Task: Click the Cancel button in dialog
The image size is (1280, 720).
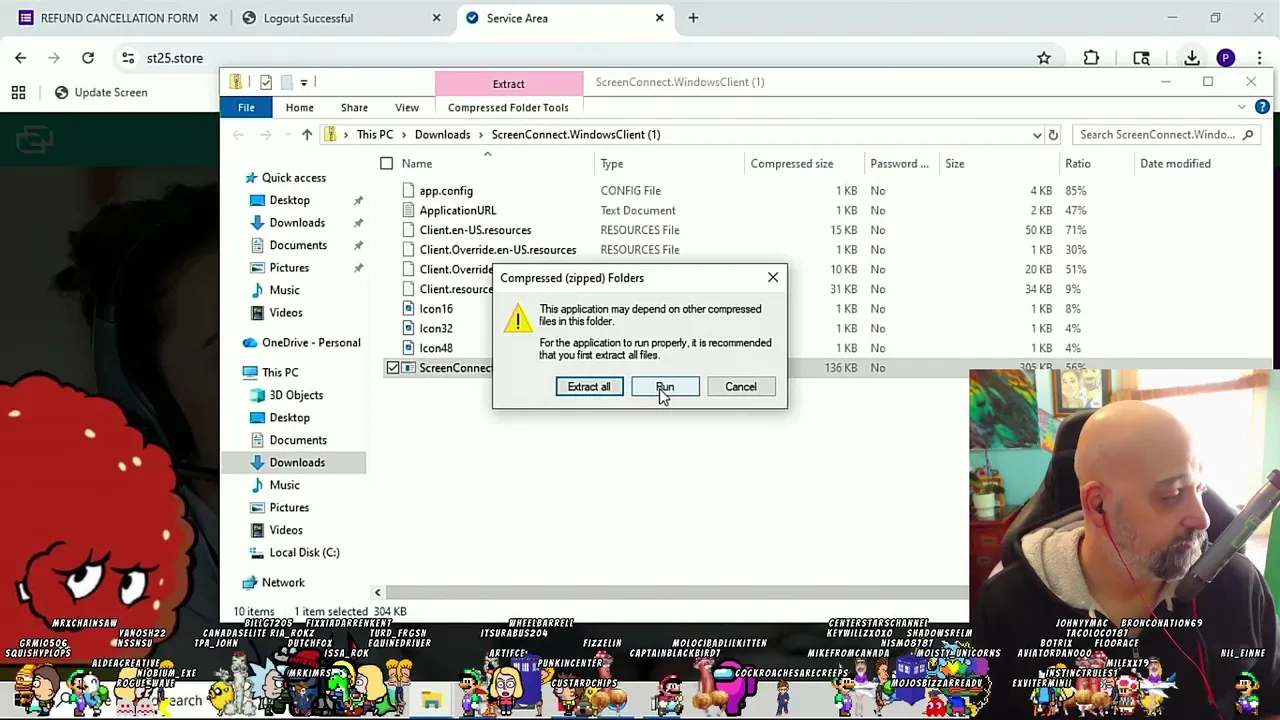Action: [x=741, y=387]
